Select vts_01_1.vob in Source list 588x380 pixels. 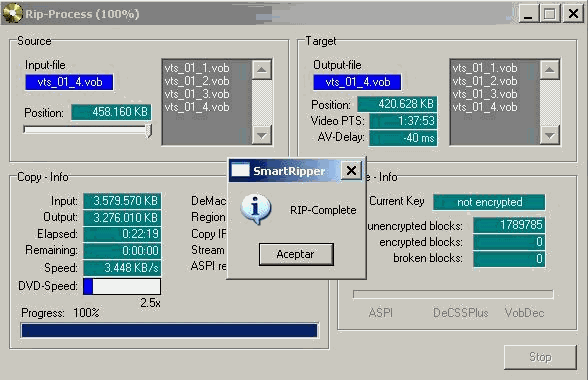pos(197,68)
